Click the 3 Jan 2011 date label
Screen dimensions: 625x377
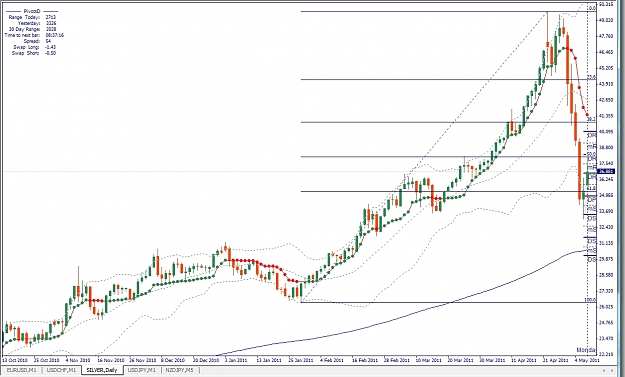(236, 360)
